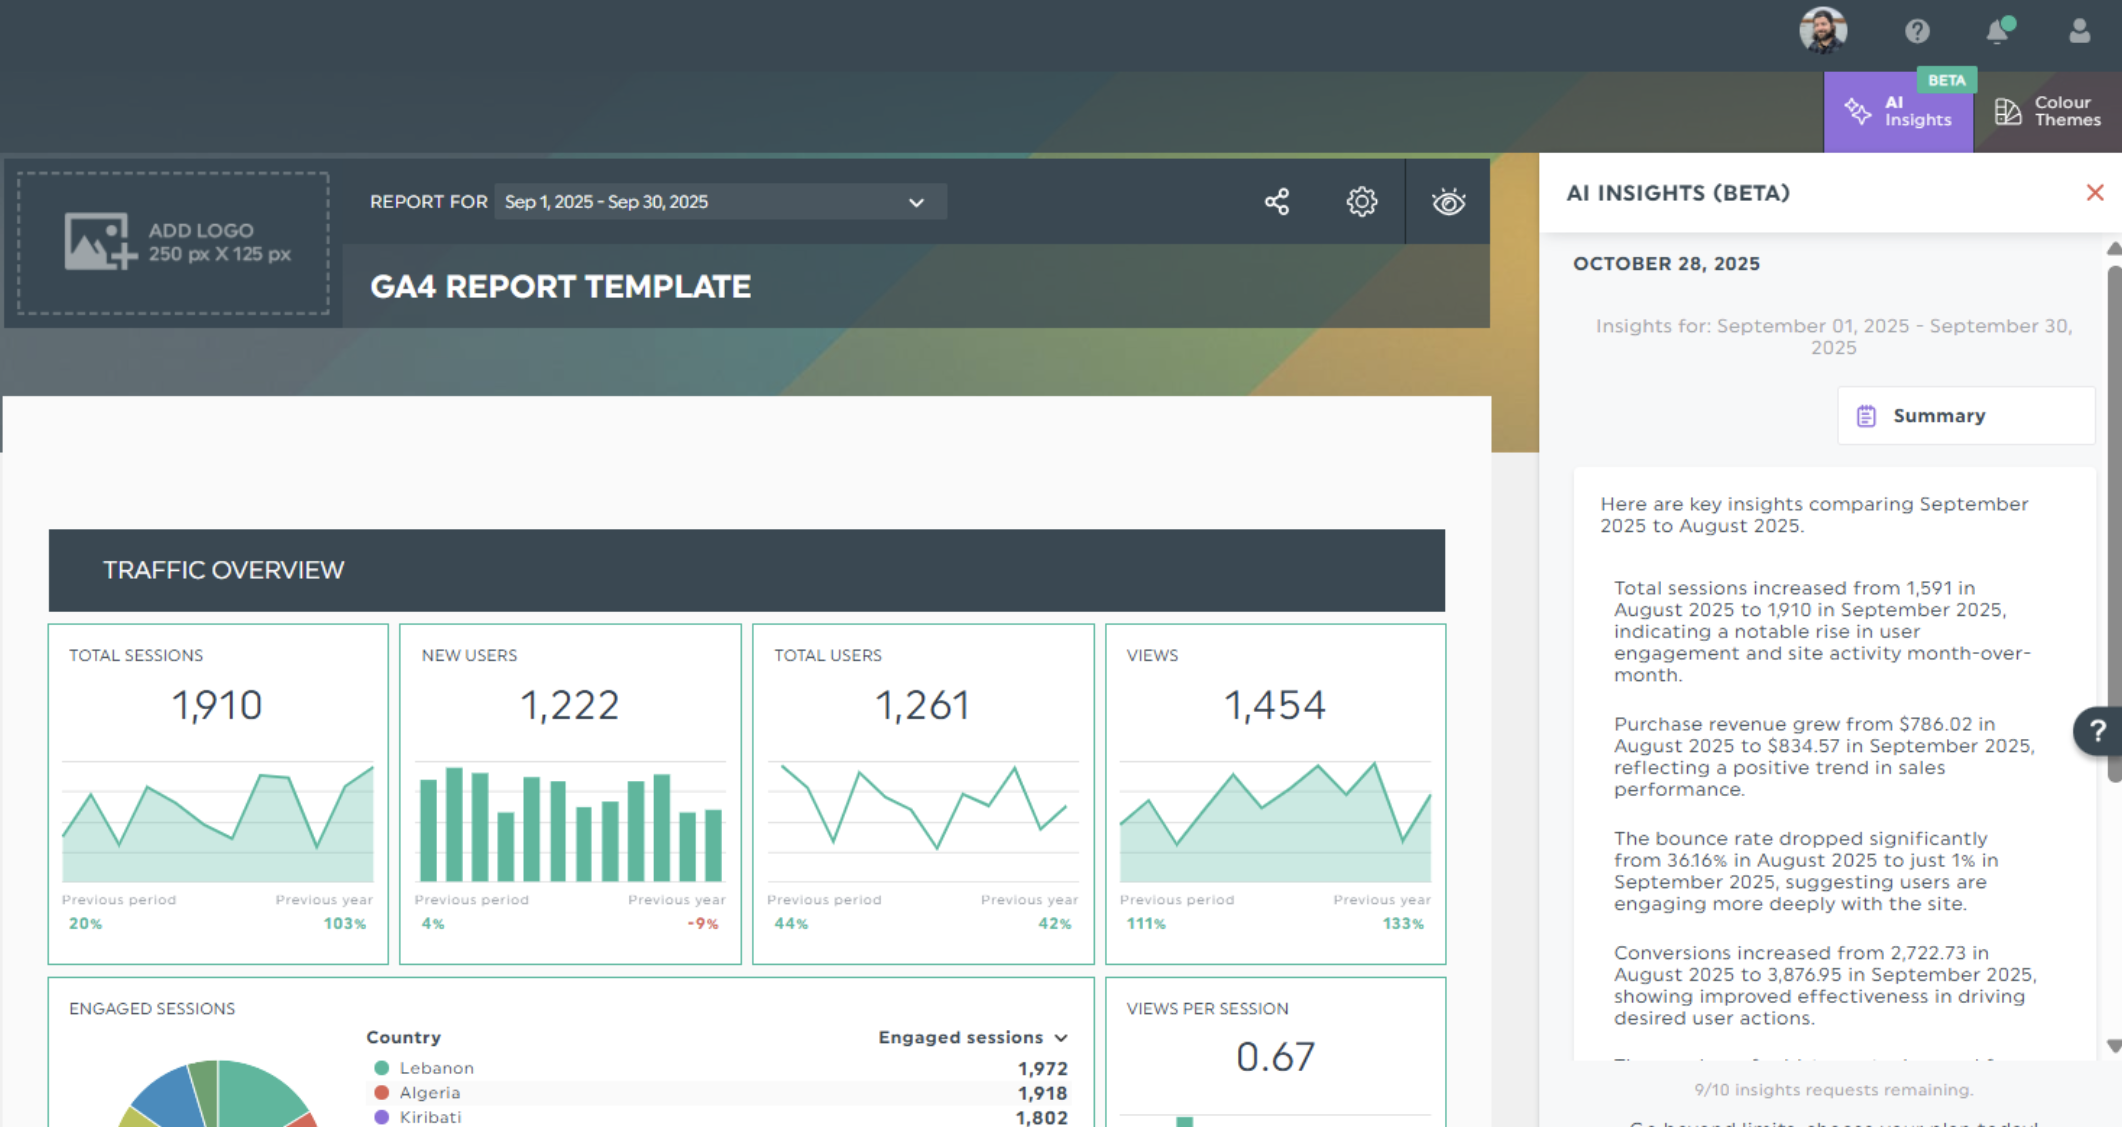Click the help question mark icon in header

1916,31
